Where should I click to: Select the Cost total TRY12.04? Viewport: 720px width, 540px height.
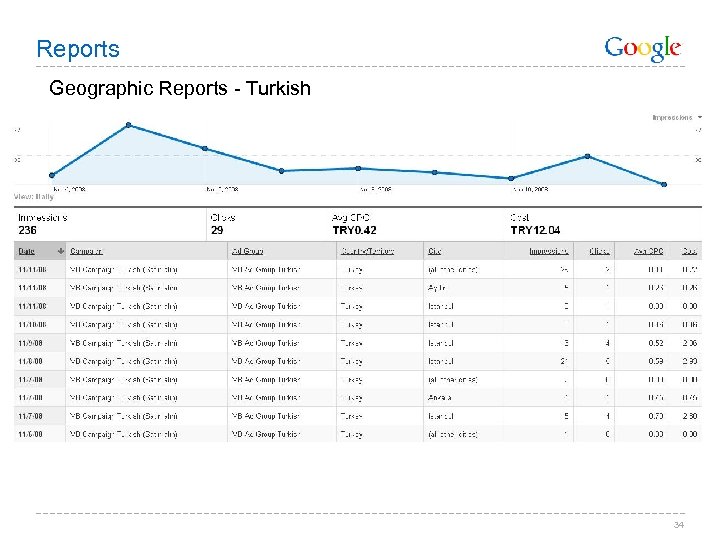pos(535,231)
